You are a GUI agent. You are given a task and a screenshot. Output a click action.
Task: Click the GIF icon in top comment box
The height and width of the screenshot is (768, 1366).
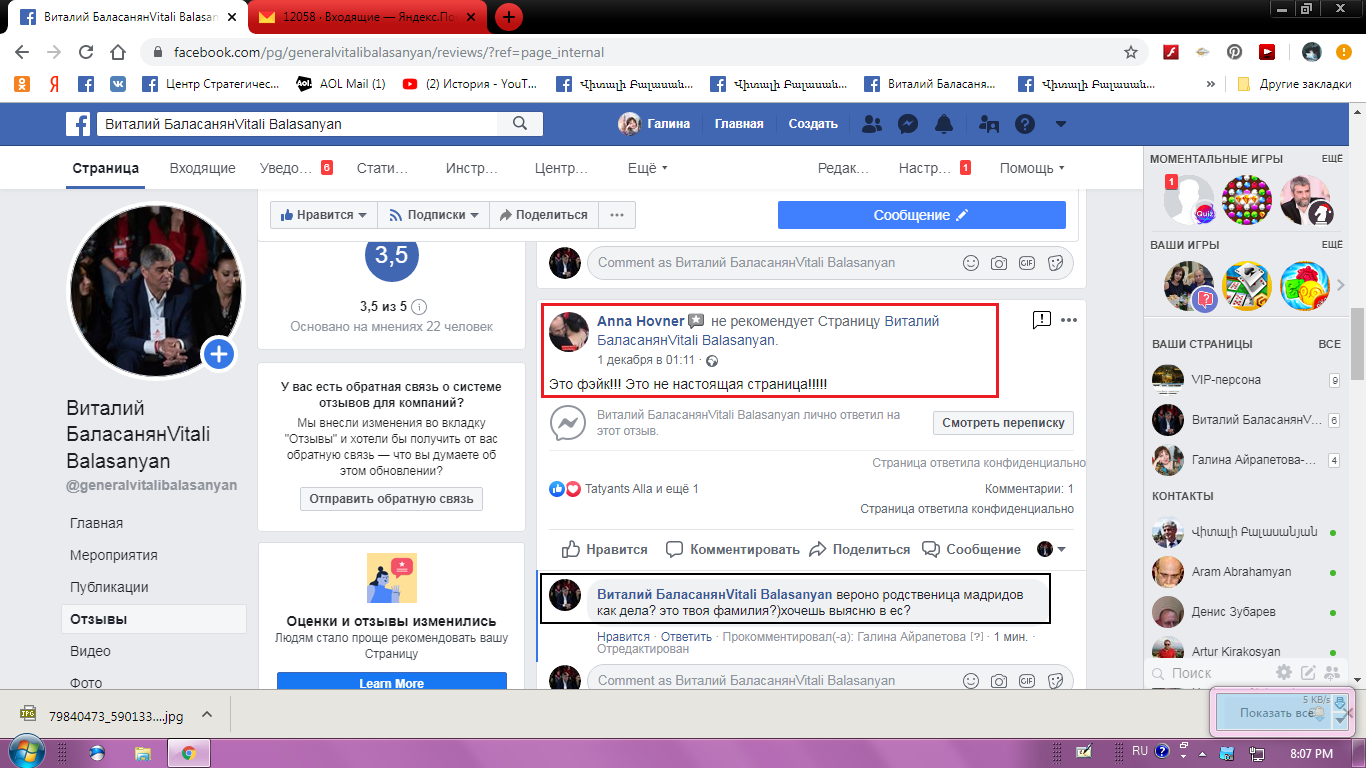point(1026,263)
